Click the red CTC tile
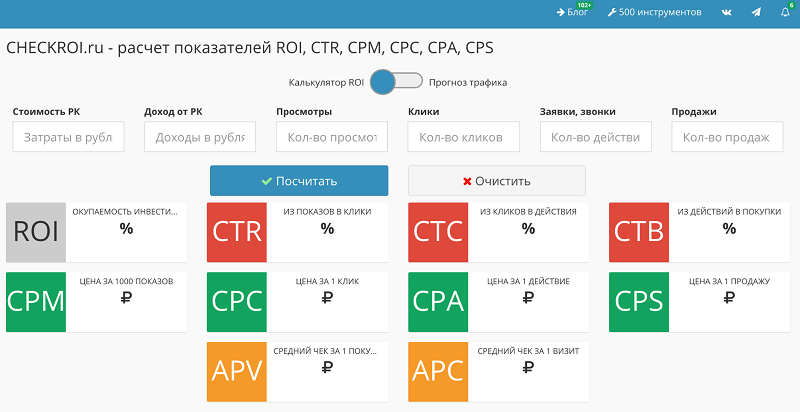This screenshot has height=412, width=800. coord(438,232)
